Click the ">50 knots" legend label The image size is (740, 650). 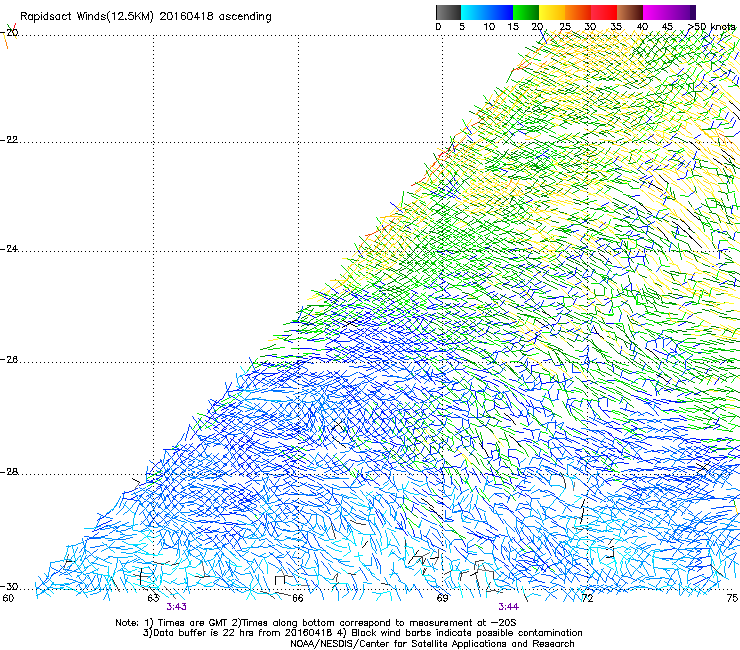click(x=711, y=27)
